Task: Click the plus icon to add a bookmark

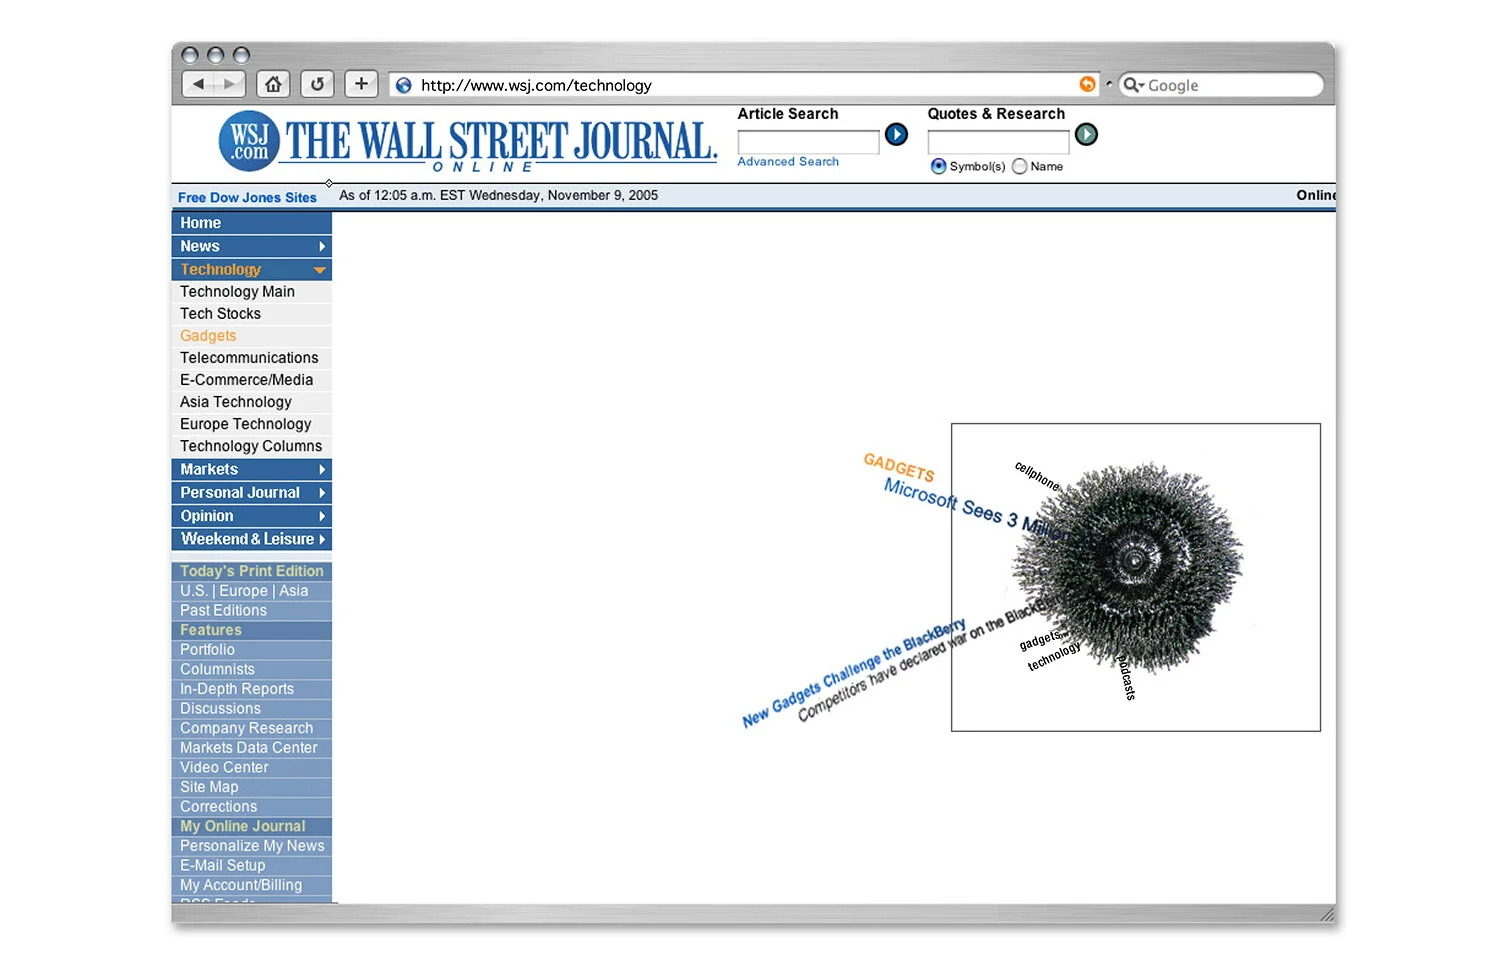Action: (361, 84)
